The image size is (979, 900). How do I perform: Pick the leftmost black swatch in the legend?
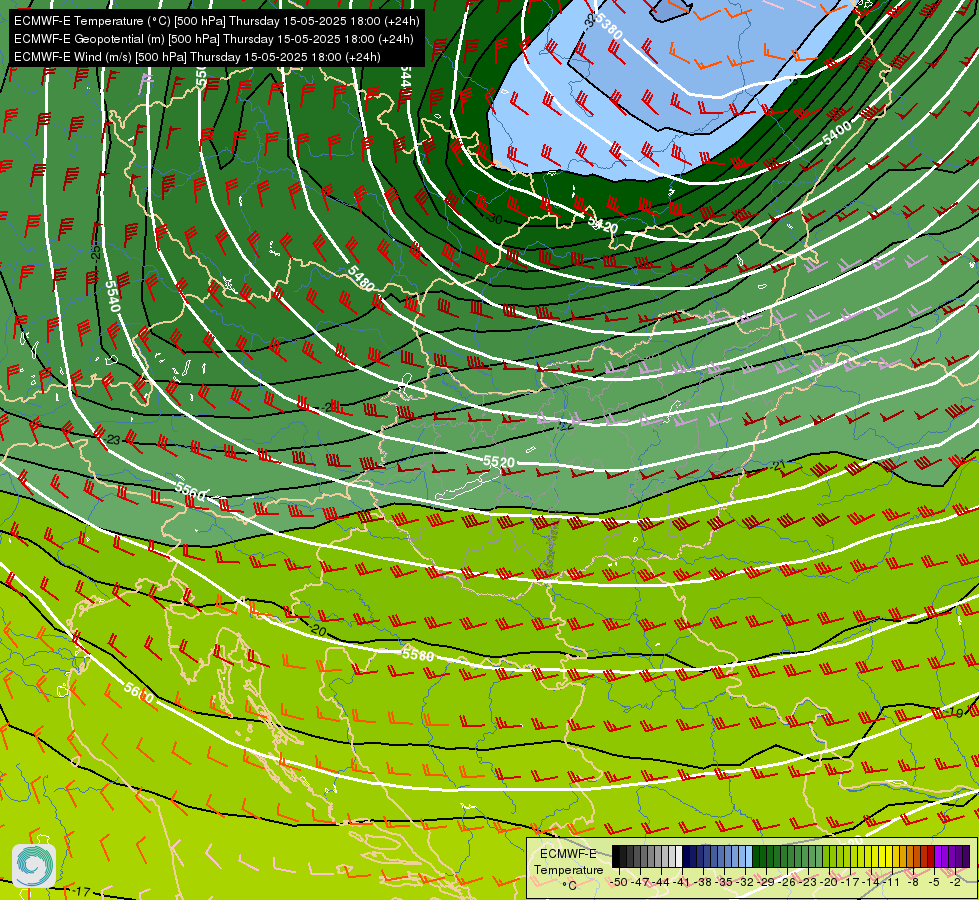point(616,856)
